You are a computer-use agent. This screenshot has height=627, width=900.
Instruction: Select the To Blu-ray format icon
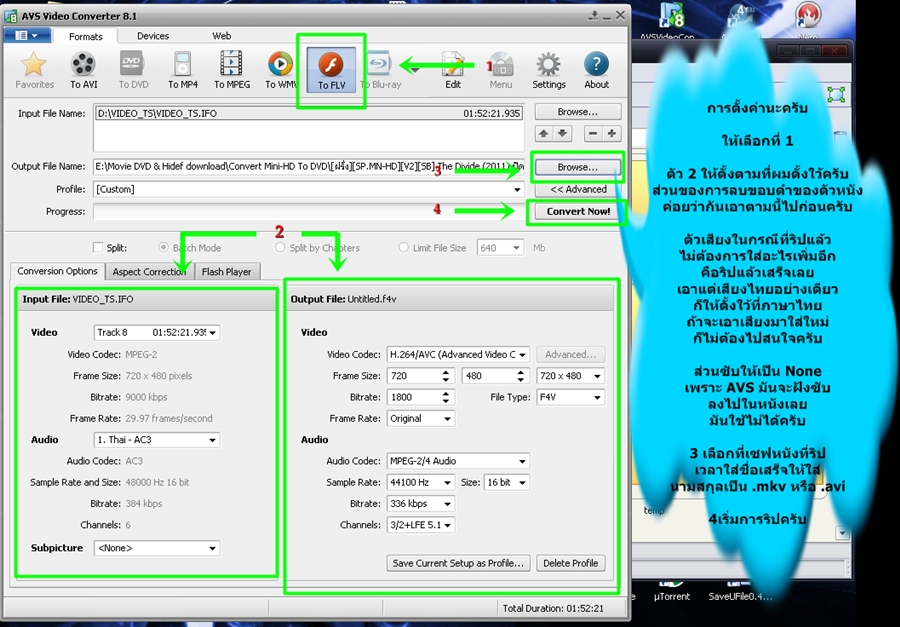click(380, 70)
